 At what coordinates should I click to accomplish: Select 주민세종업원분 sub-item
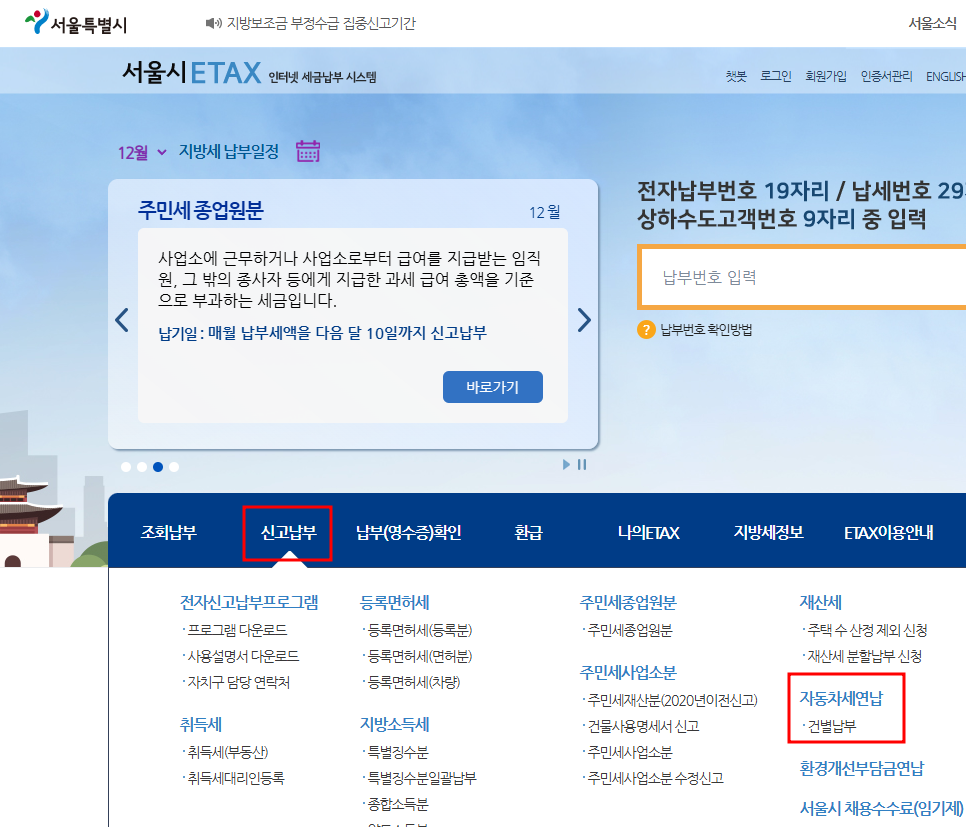pyautogui.click(x=629, y=630)
